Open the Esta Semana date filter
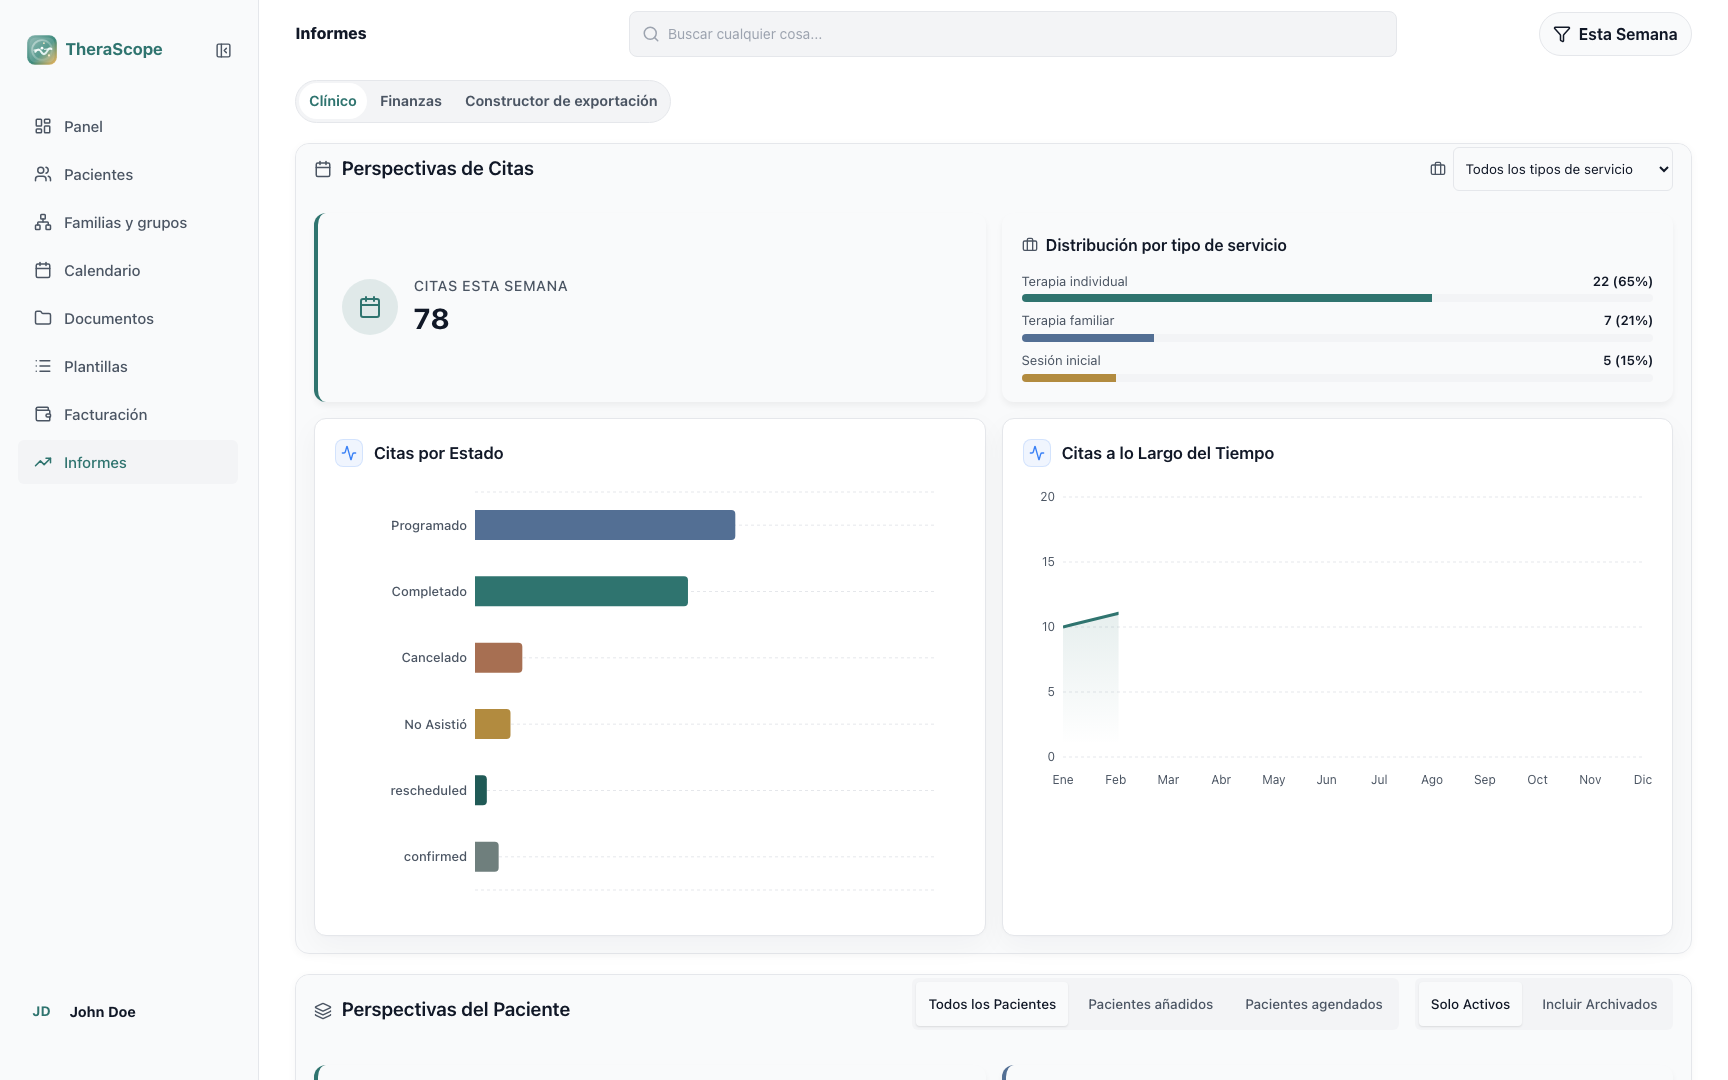The height and width of the screenshot is (1080, 1728). tap(1615, 34)
